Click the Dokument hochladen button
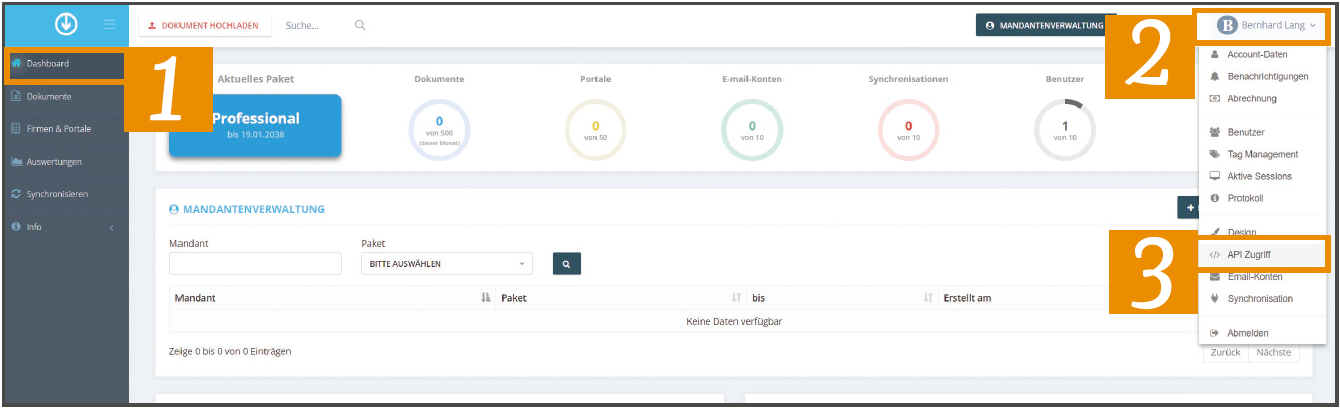1340x408 pixels. pyautogui.click(x=204, y=25)
